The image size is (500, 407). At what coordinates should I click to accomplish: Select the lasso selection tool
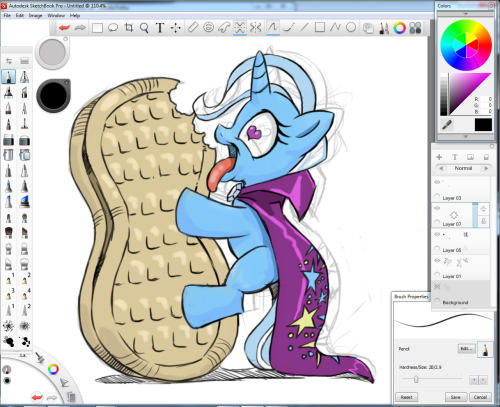point(113,28)
